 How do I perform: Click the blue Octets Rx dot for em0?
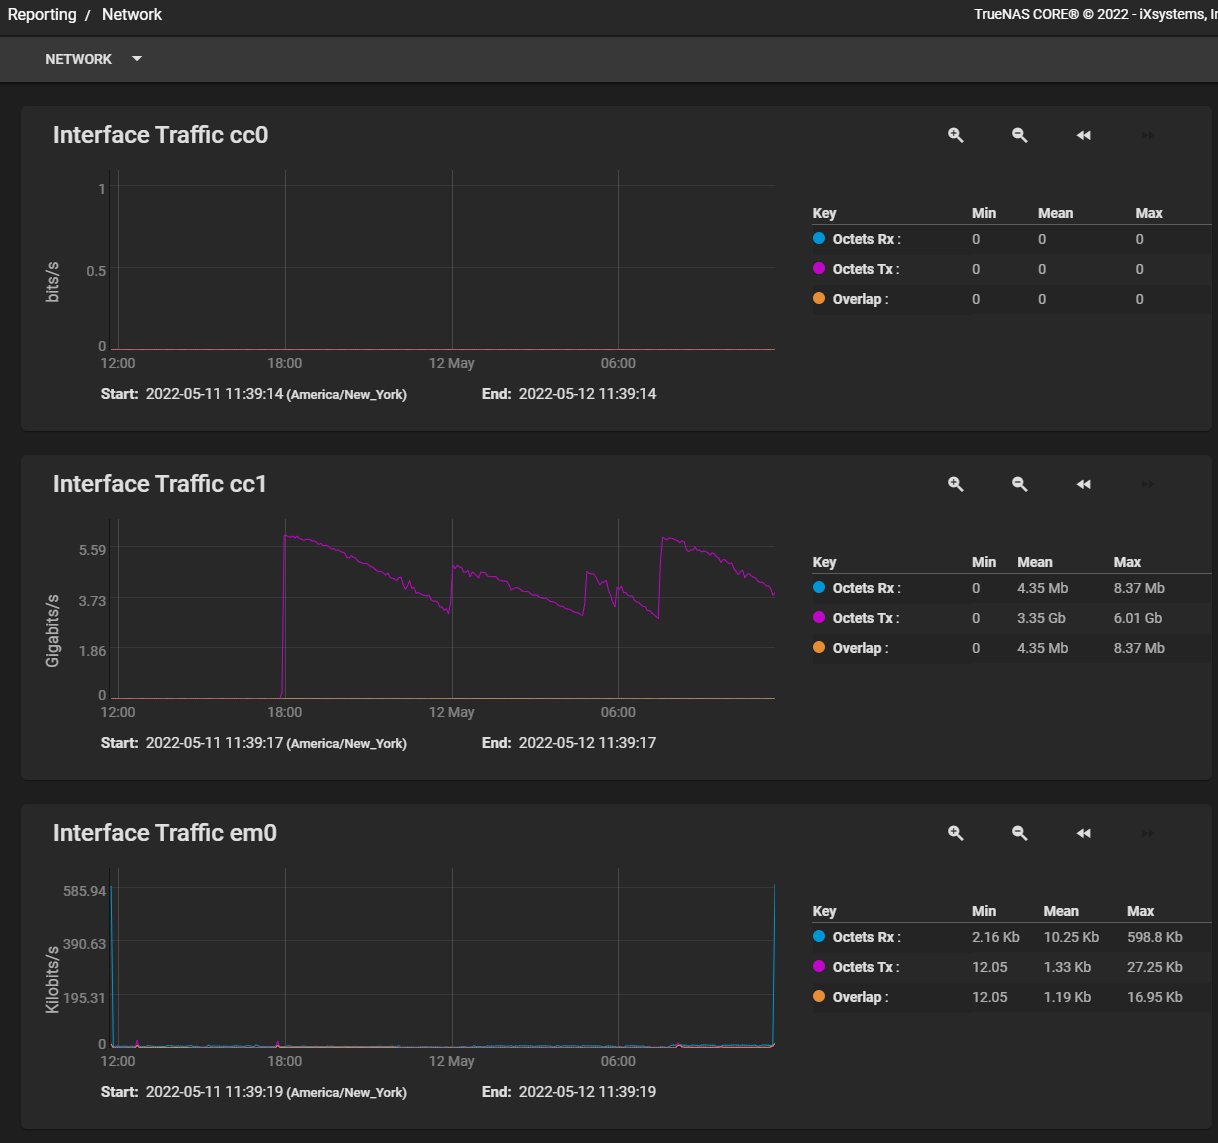point(819,937)
